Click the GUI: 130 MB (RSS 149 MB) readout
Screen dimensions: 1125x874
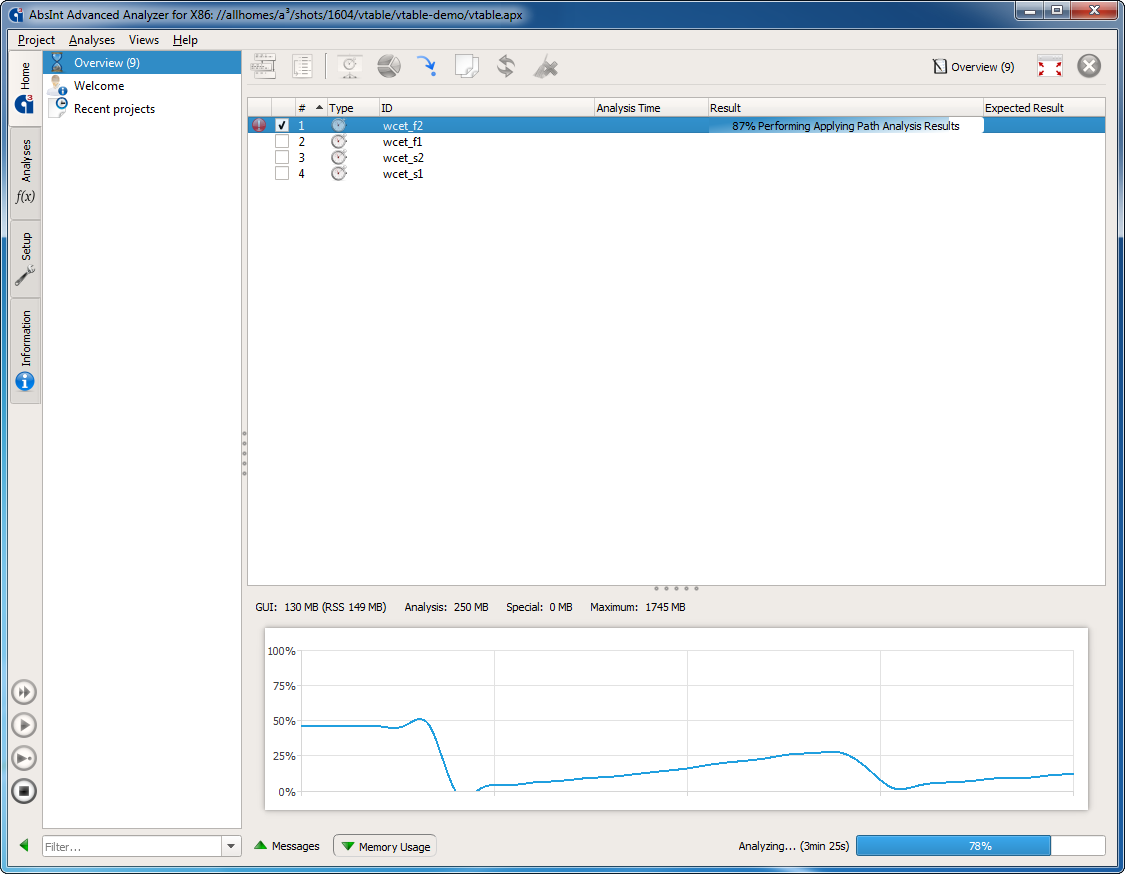click(x=321, y=607)
